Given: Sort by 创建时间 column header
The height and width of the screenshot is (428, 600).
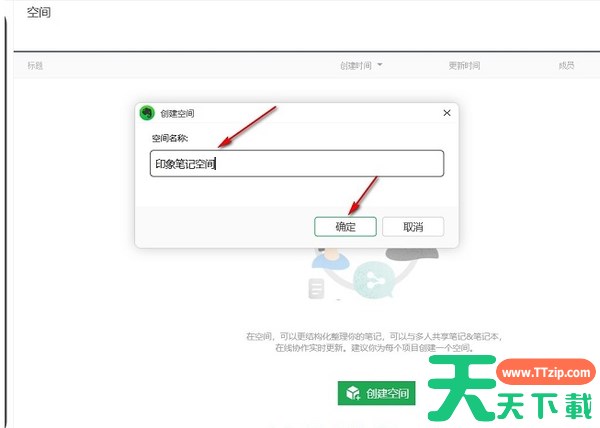Looking at the screenshot, I should tap(356, 65).
